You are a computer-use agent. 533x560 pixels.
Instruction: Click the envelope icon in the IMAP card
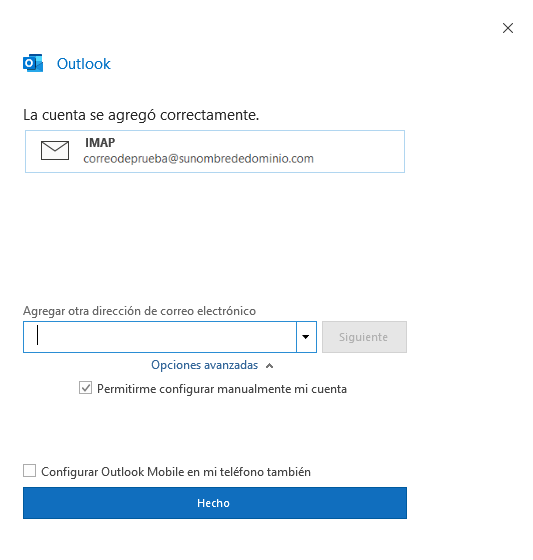[55, 150]
